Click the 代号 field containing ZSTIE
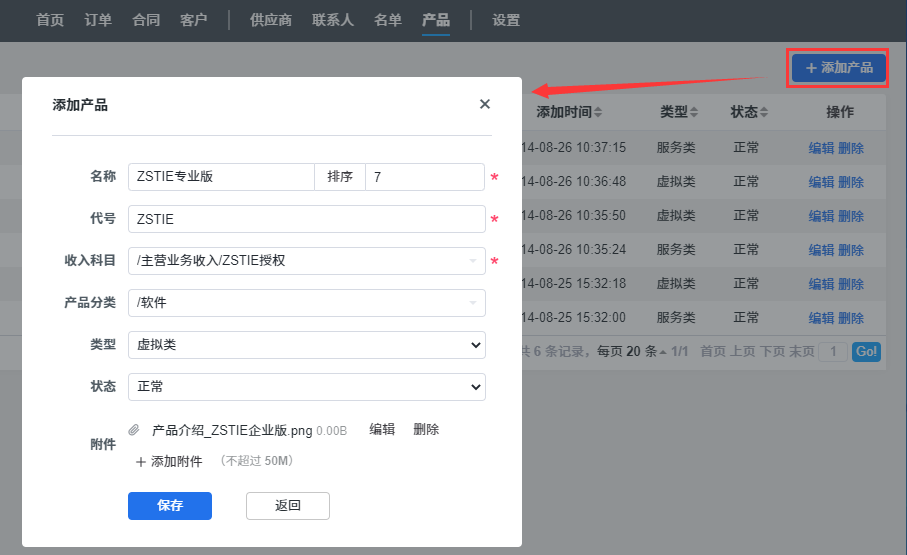Image resolution: width=907 pixels, height=555 pixels. pos(307,219)
